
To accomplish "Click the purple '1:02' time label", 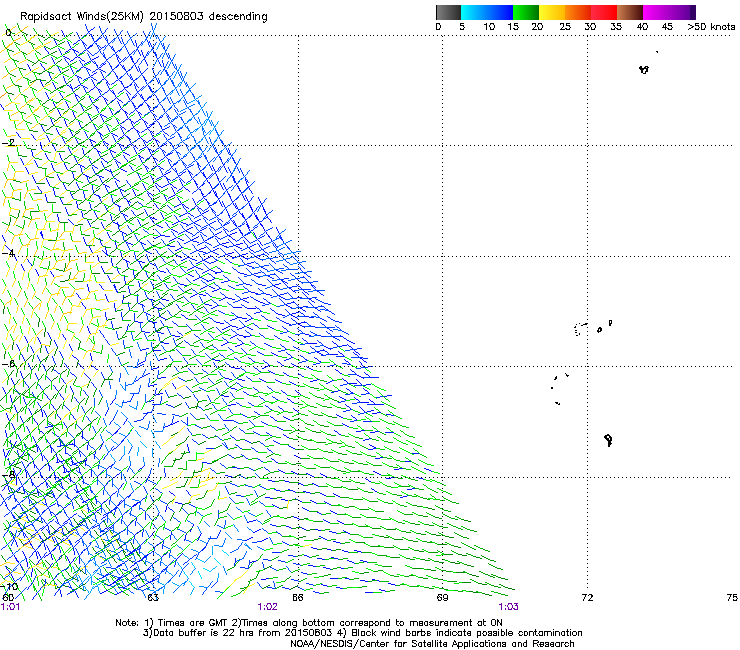I will point(267,607).
